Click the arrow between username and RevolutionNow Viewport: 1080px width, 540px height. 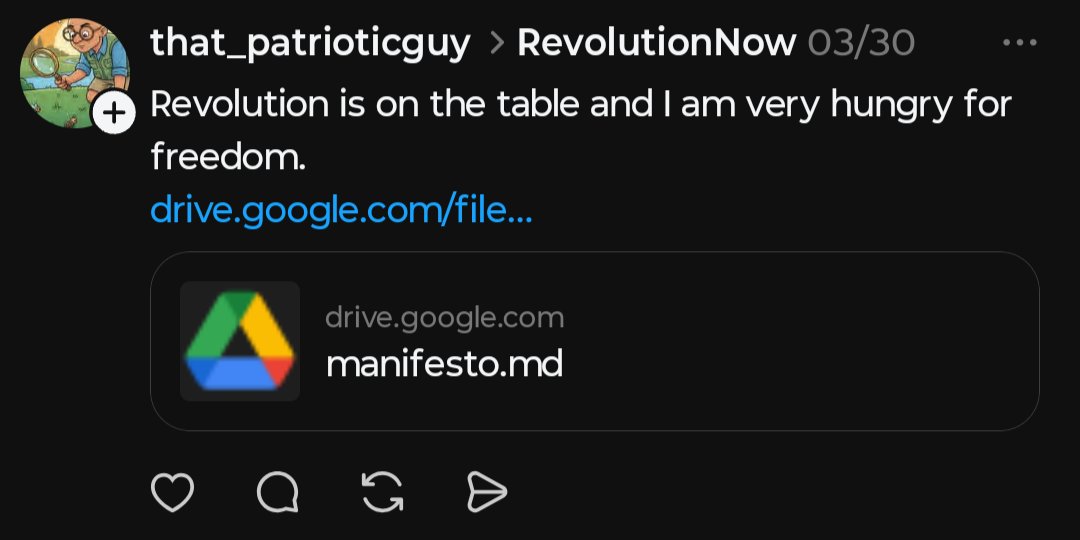coord(495,43)
